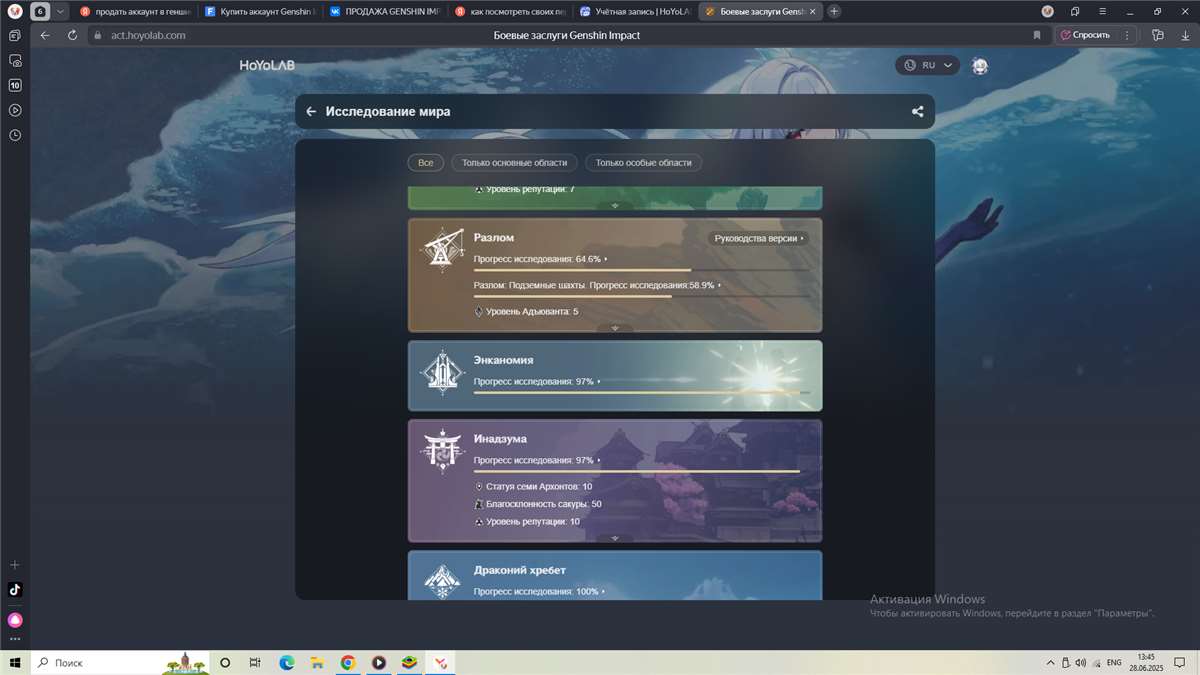Switch the ENG input language
This screenshot has height=675, width=1200.
pos(1113,662)
